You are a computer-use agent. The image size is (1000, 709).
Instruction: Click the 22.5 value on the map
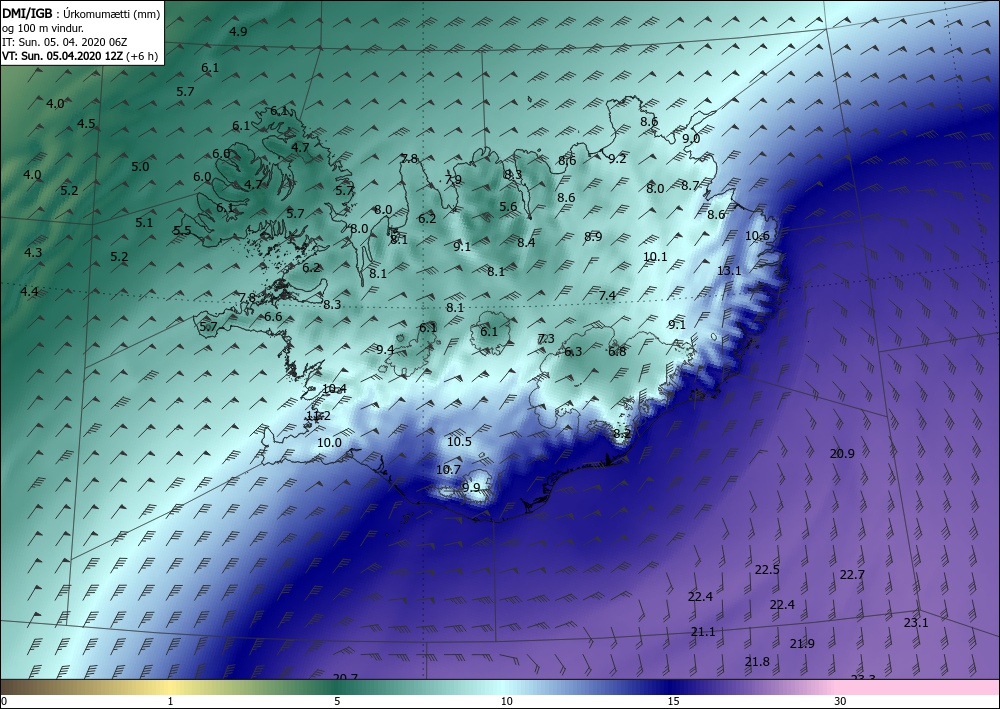[x=767, y=569]
